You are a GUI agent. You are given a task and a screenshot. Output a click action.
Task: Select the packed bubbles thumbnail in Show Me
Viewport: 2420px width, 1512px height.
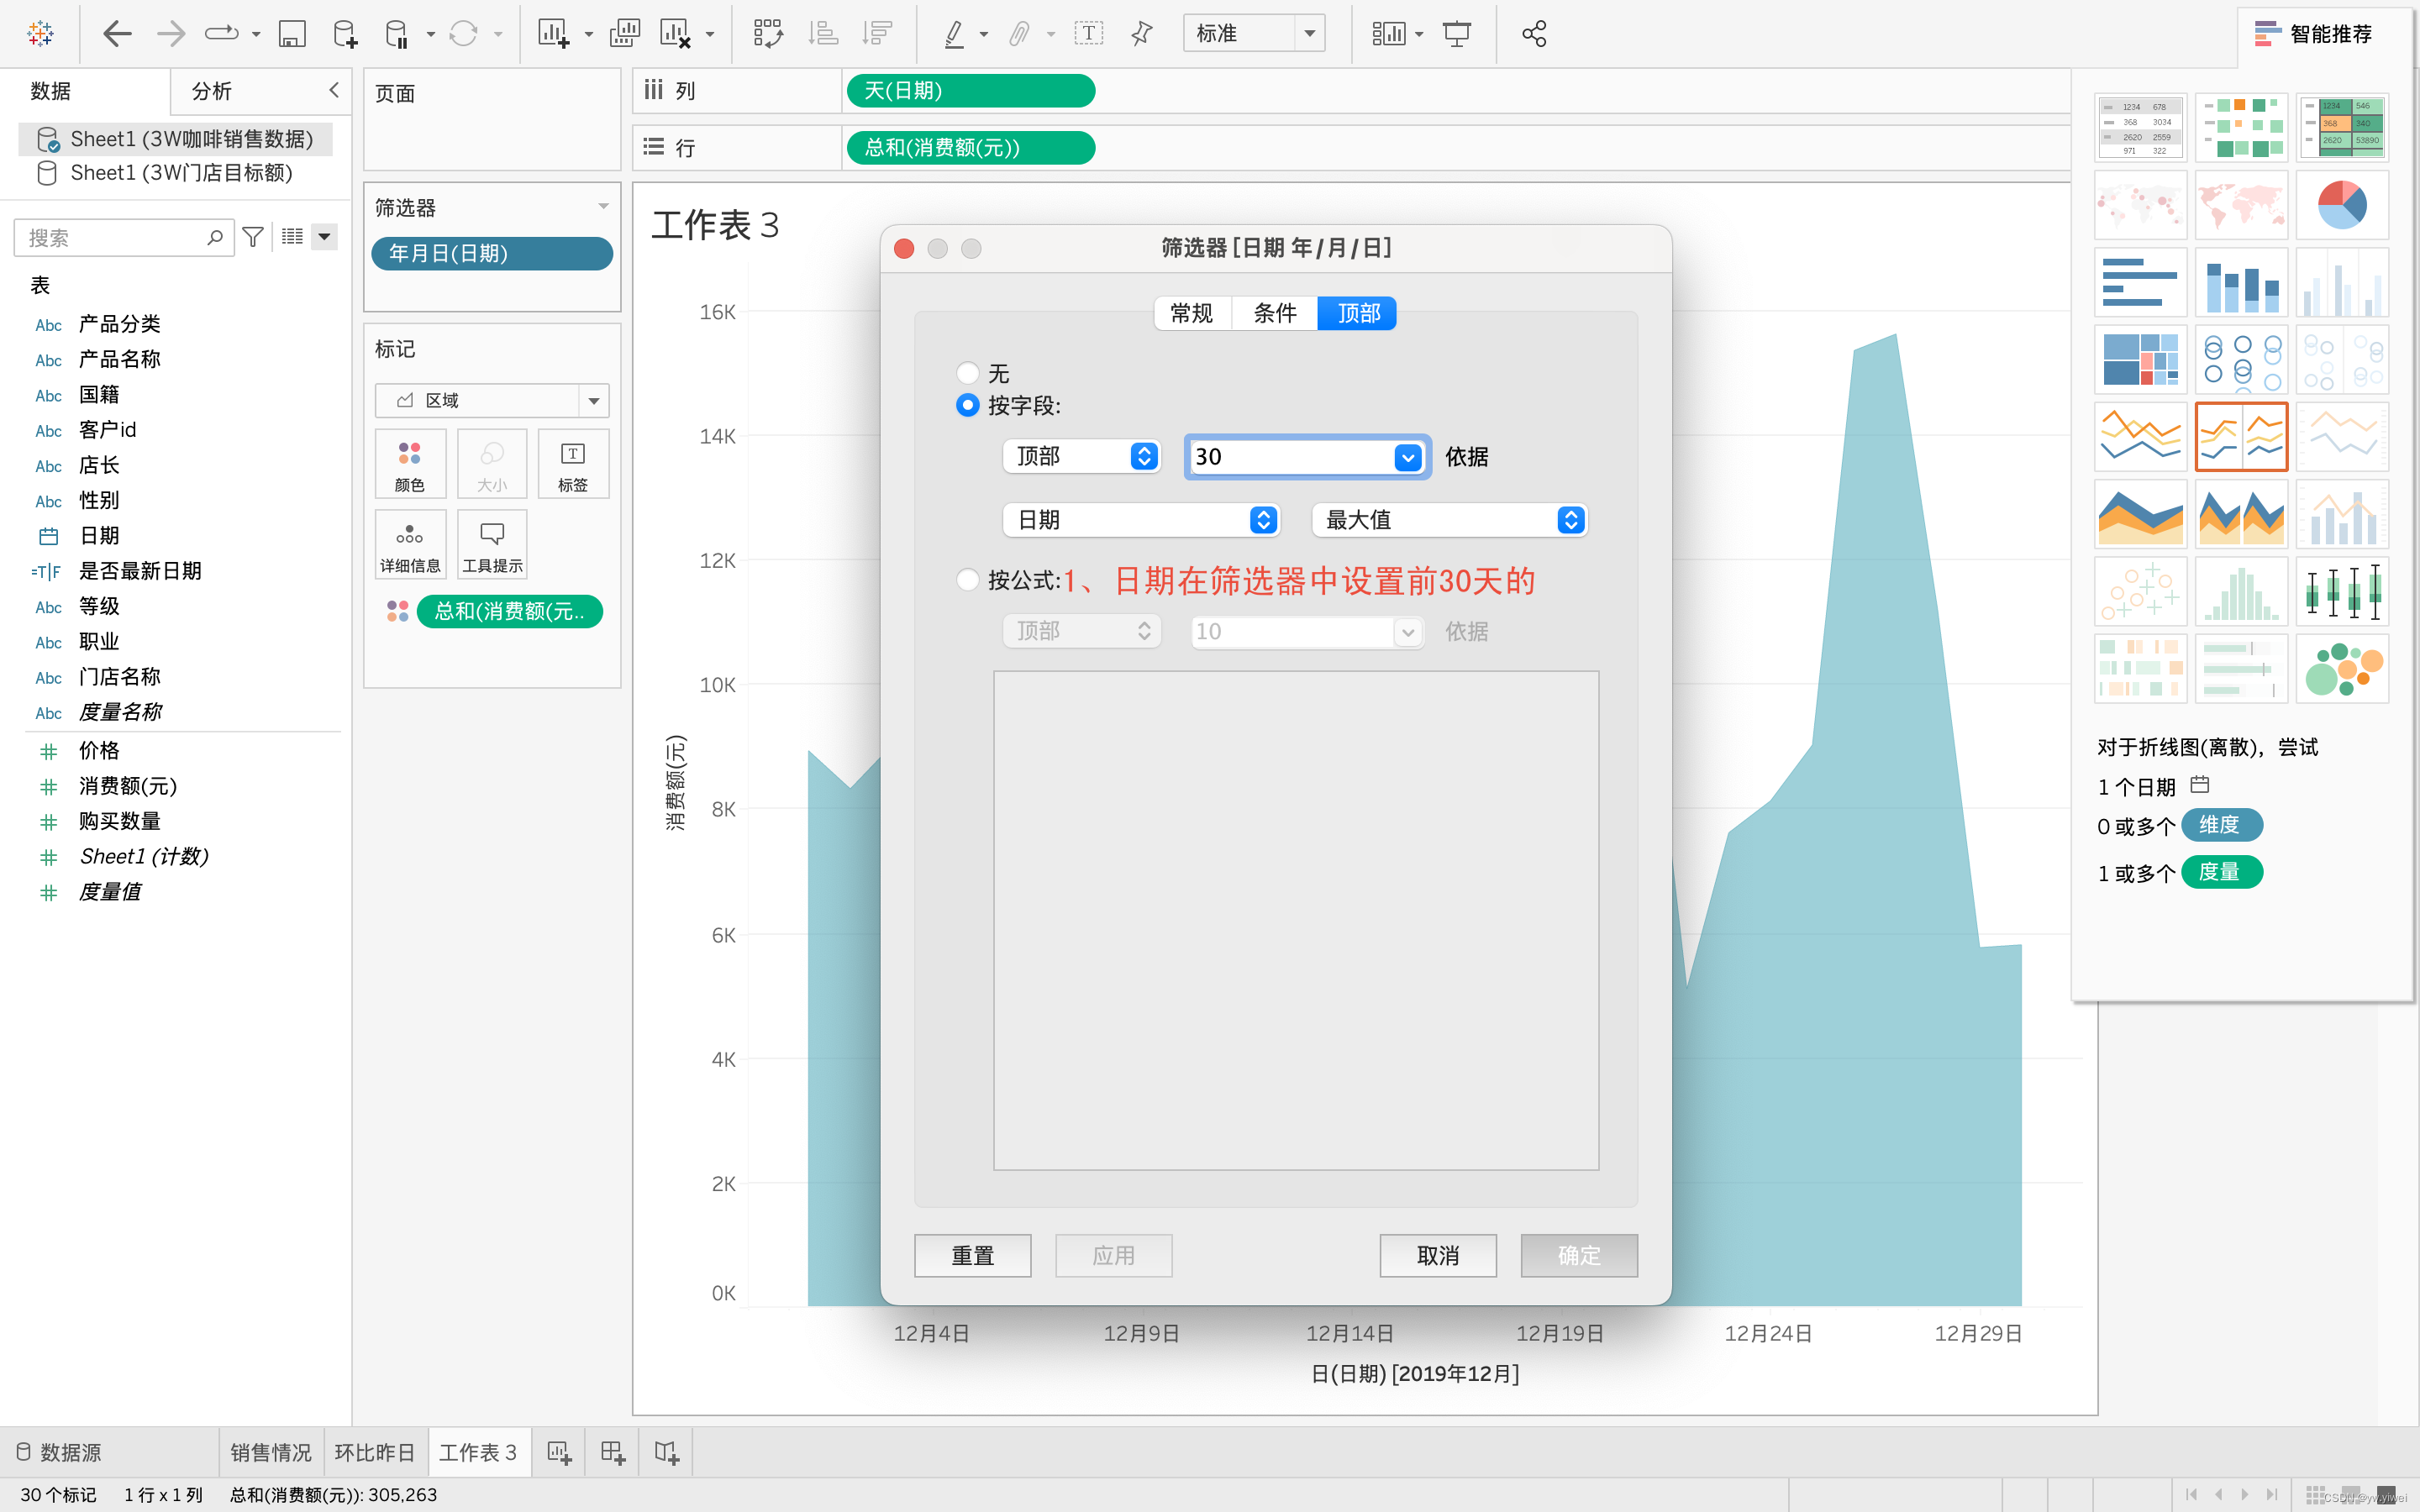click(x=2342, y=669)
